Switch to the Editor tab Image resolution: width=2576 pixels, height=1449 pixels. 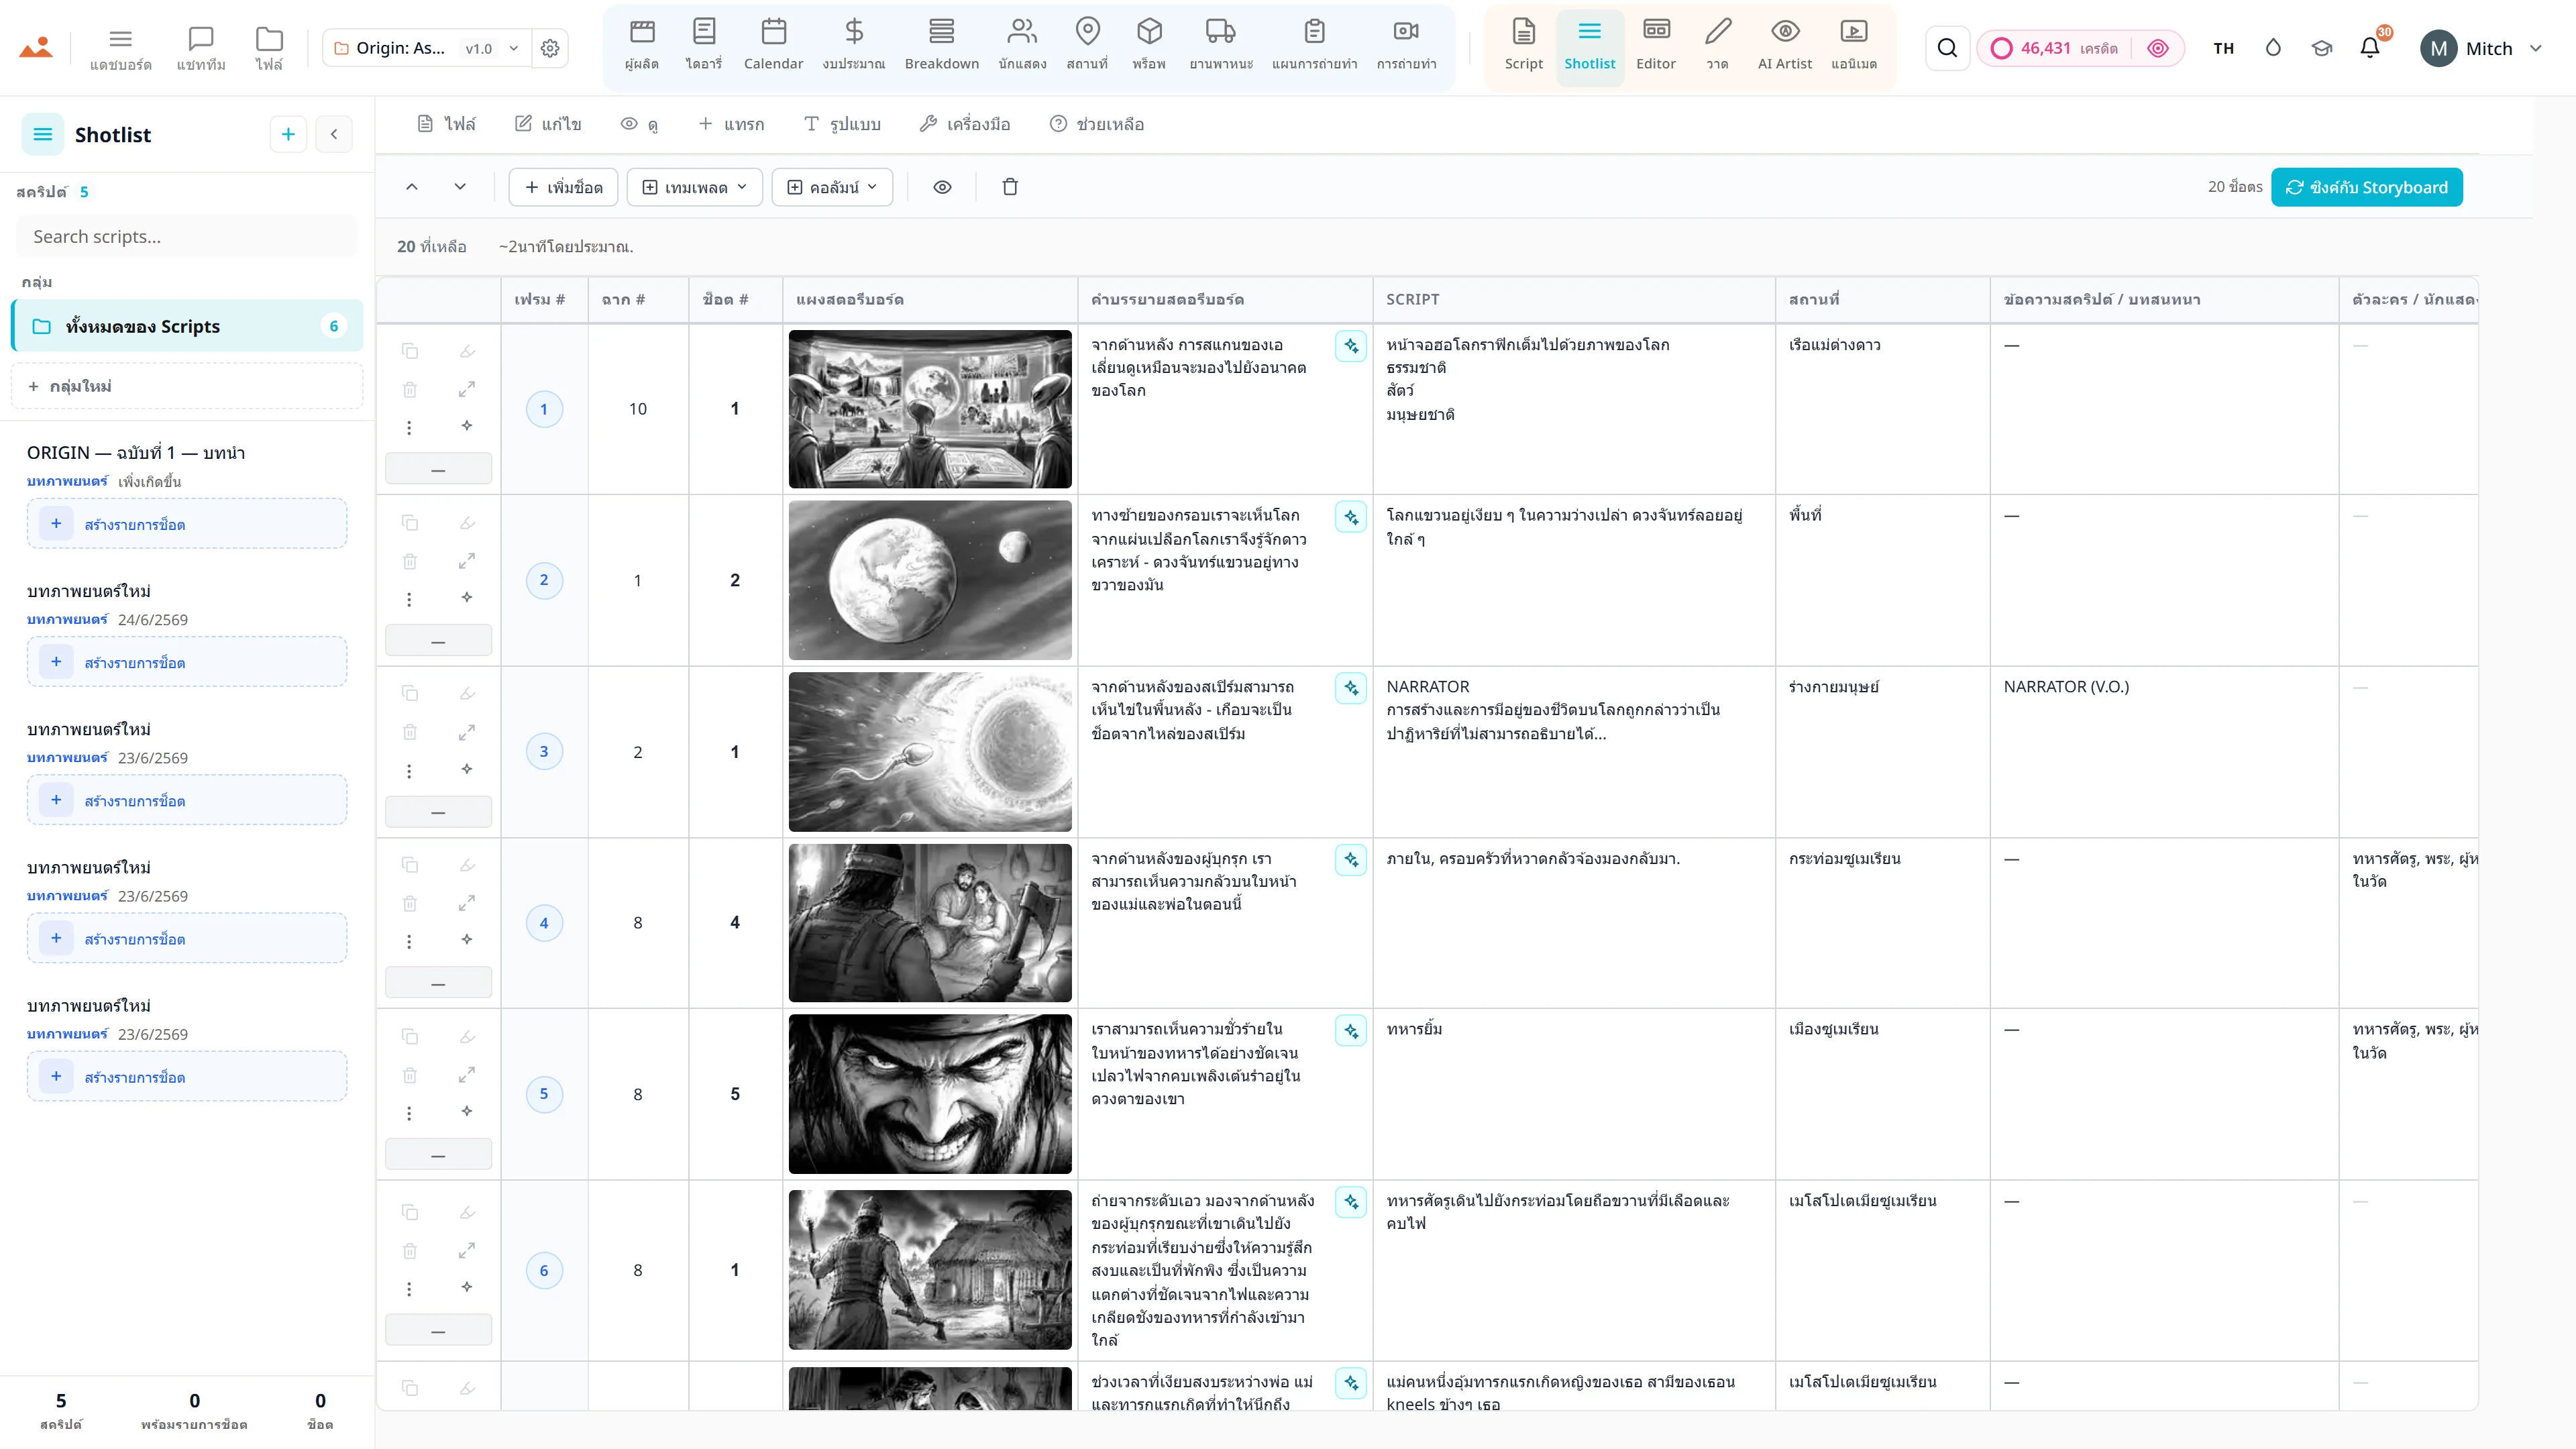(x=1655, y=46)
